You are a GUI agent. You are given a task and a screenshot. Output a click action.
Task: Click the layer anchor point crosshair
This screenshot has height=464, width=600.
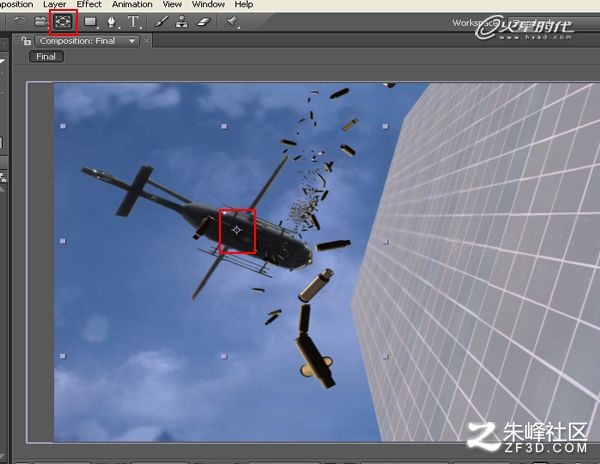237,230
